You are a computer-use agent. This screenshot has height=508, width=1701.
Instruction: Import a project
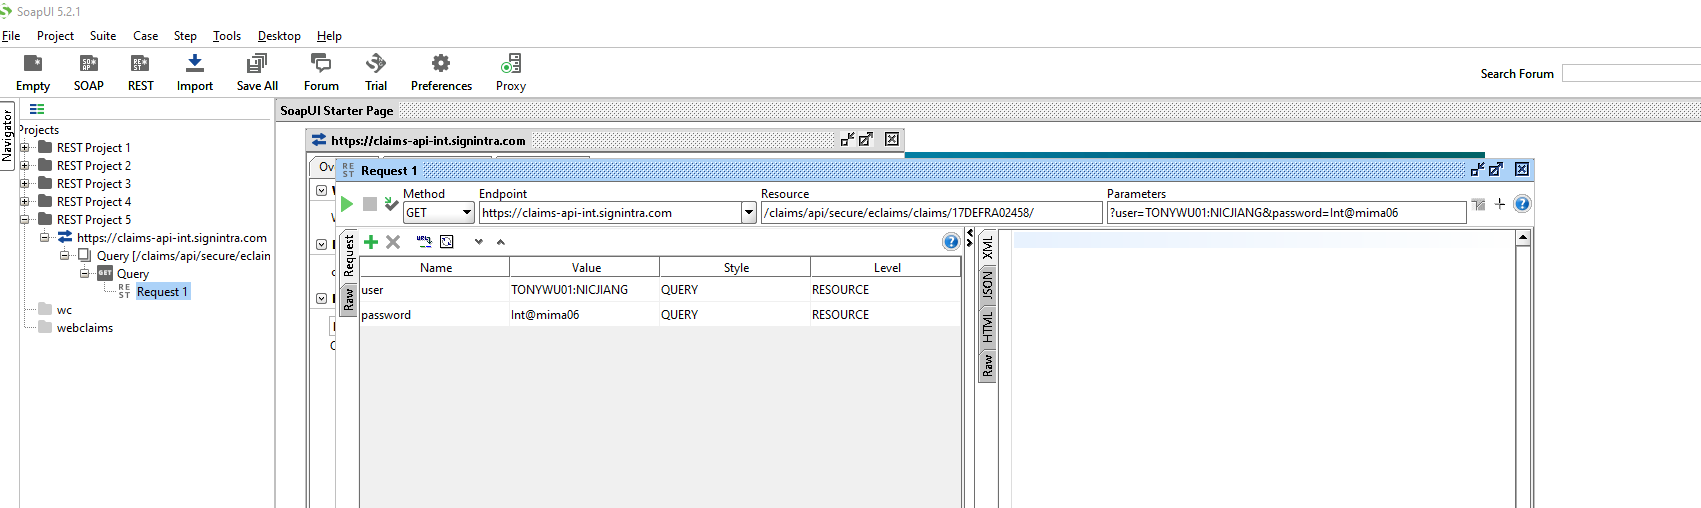tap(195, 73)
